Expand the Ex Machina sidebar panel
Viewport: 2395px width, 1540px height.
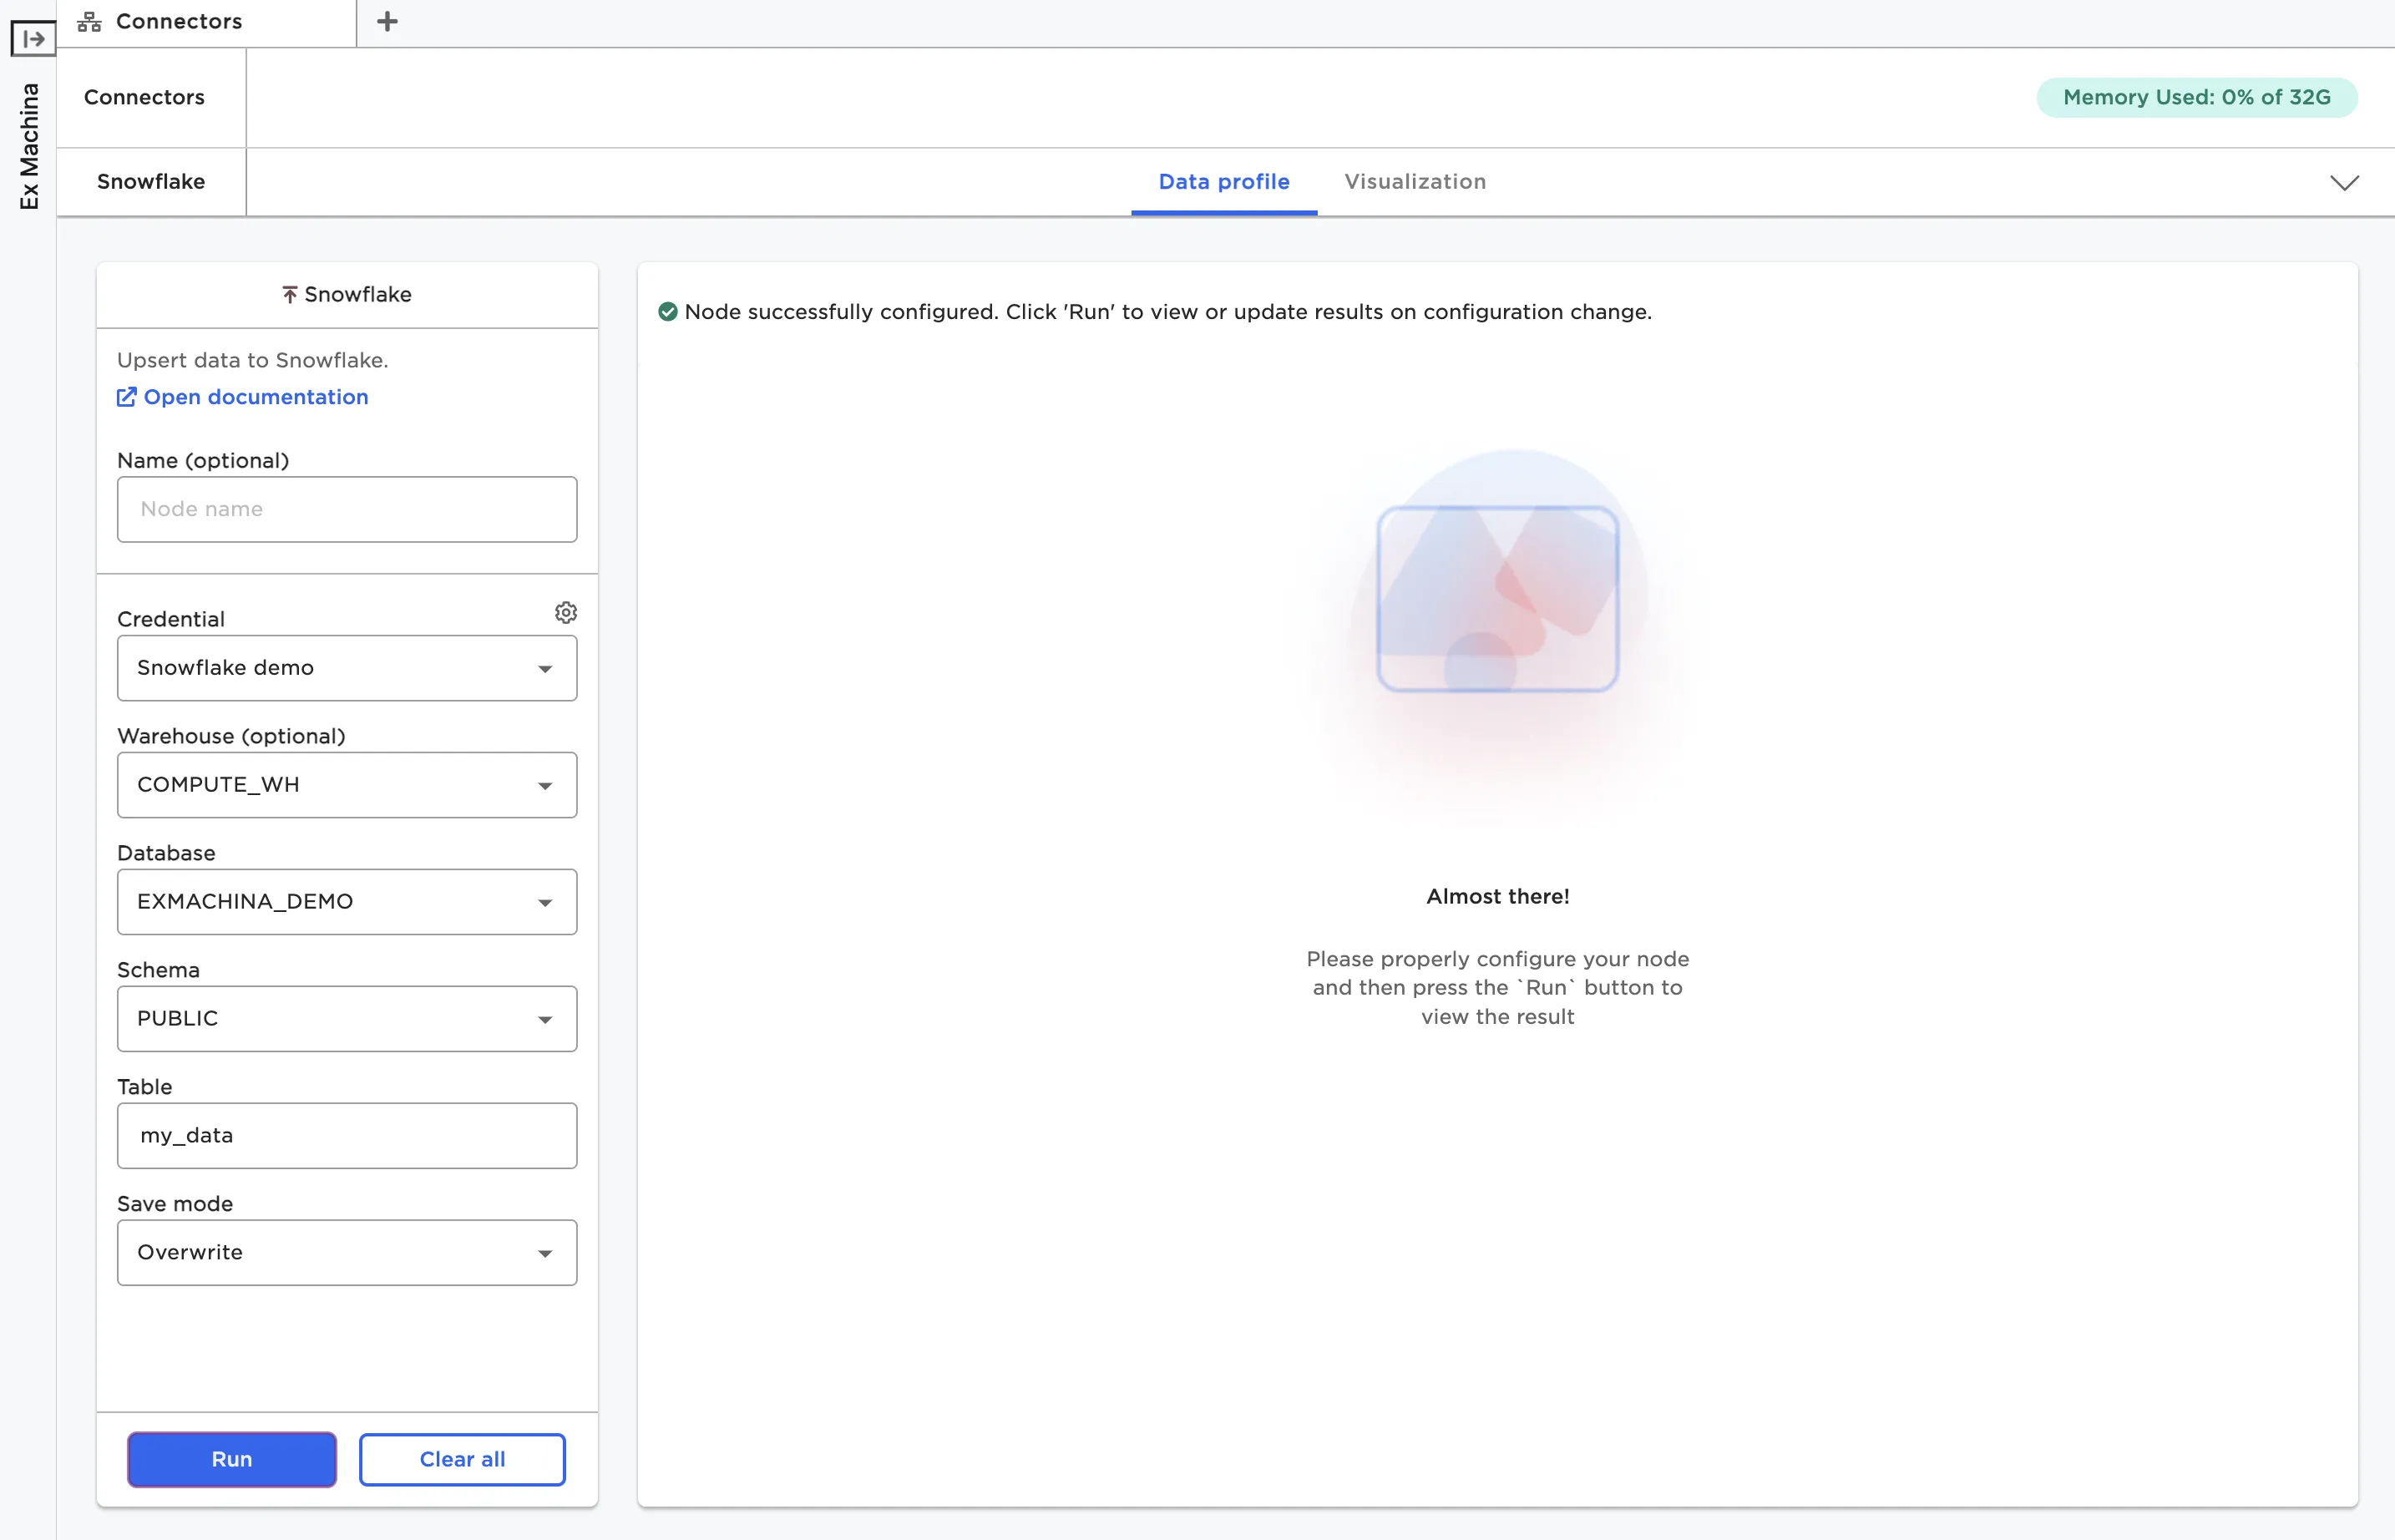(33, 39)
